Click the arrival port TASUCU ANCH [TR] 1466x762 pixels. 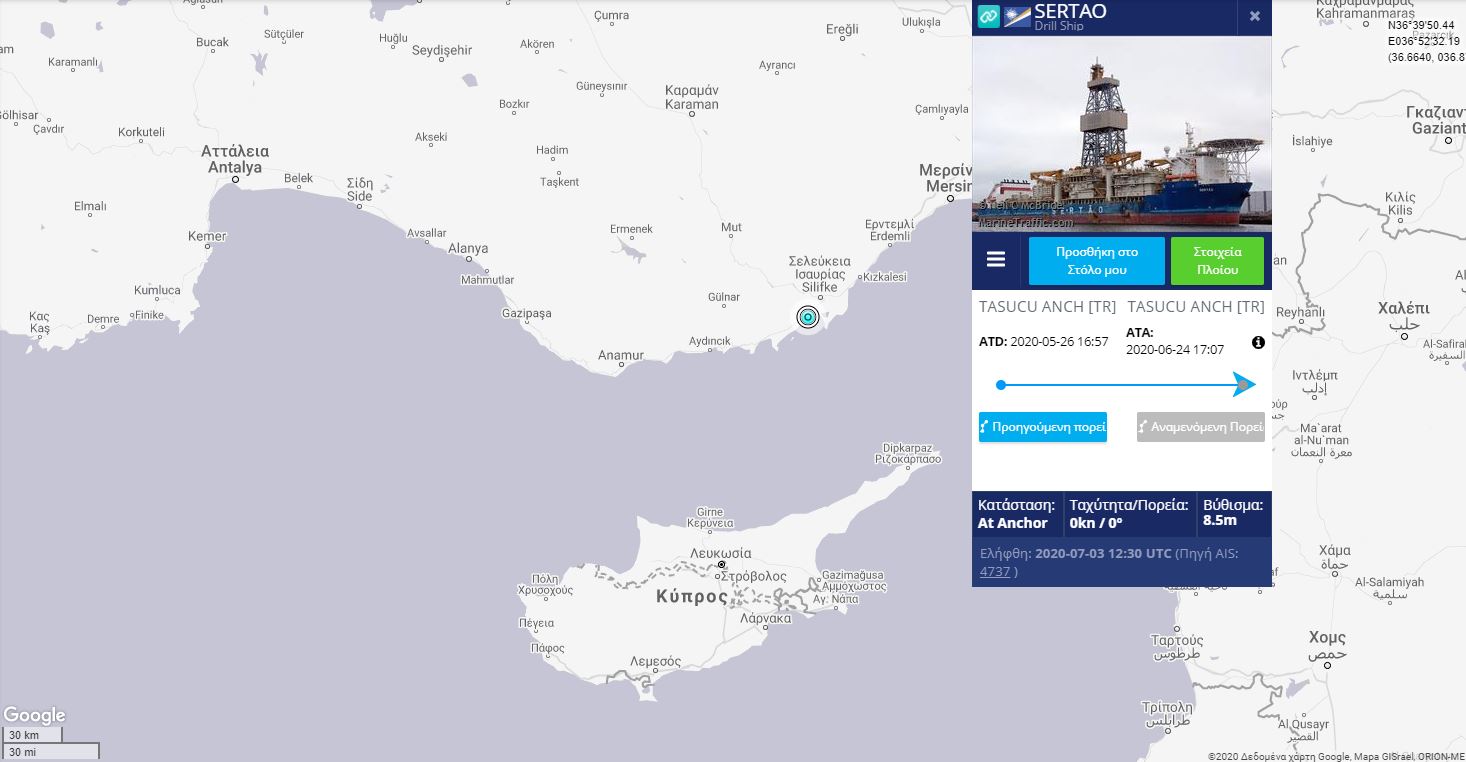1195,307
